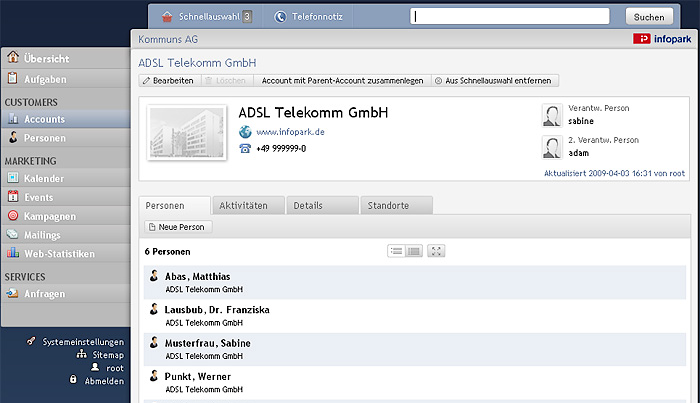700x403 pixels.
Task: Click the Bearbeiten button
Action: point(168,81)
